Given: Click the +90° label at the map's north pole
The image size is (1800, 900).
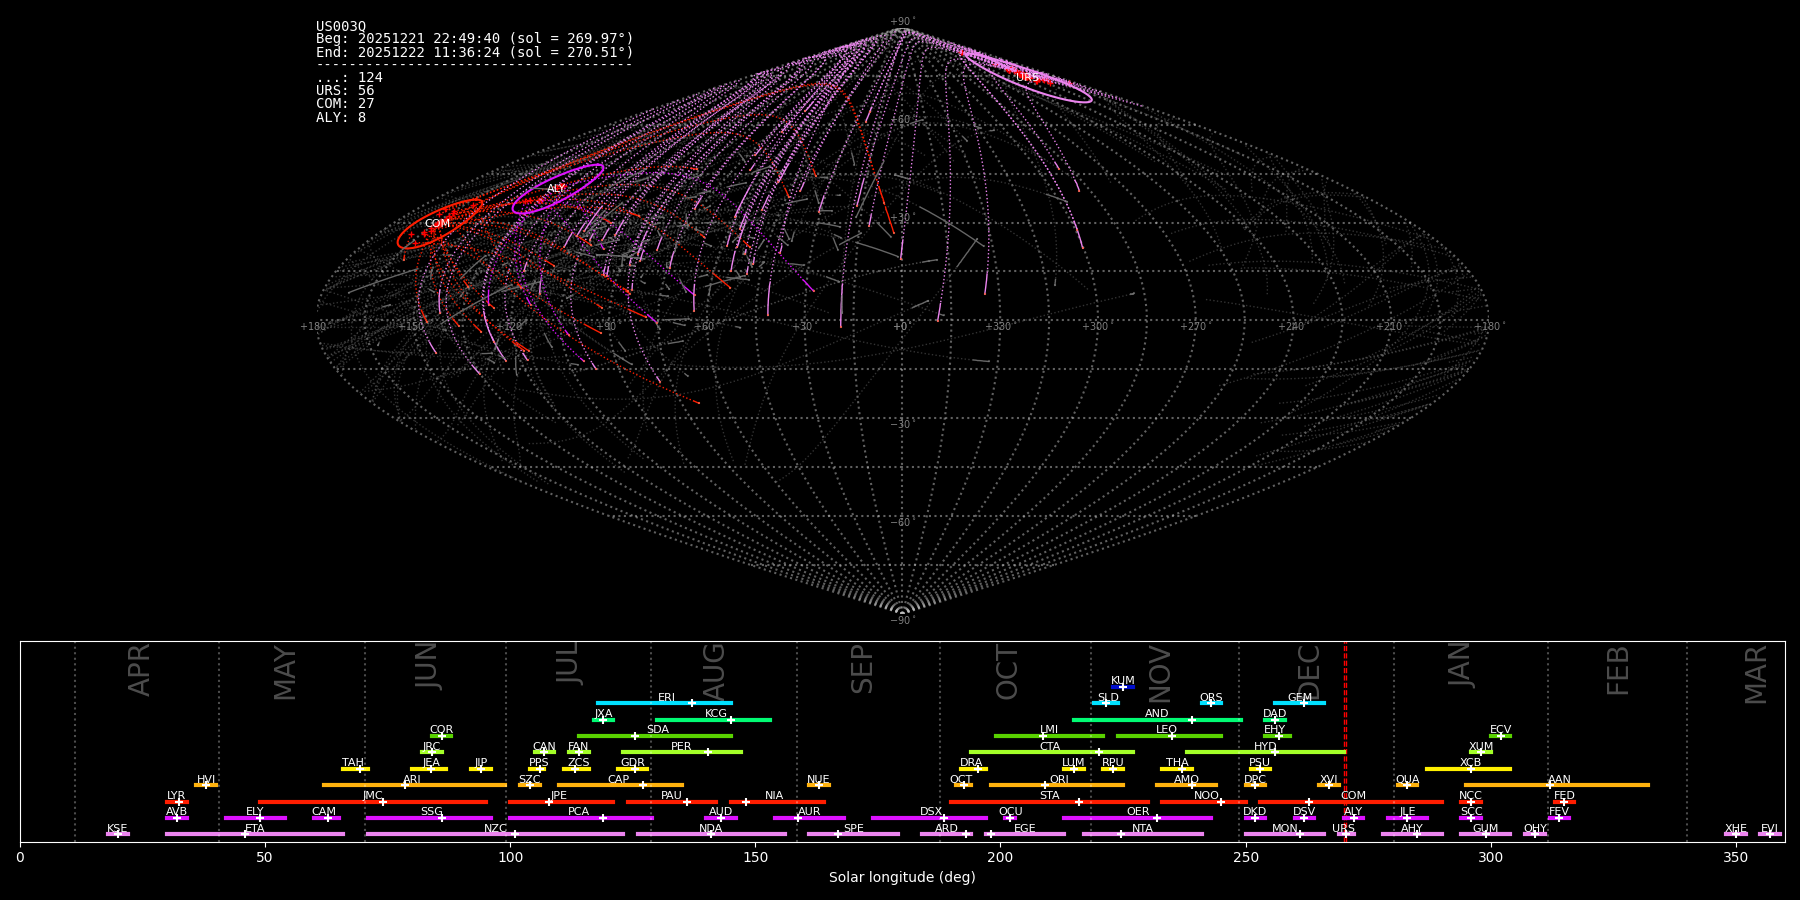Looking at the screenshot, I should 902,22.
